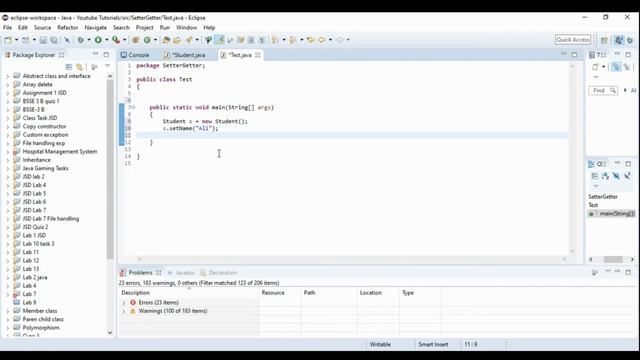This screenshot has width=640, height=360.
Task: Switch to the Java perspective icon
Action: pyautogui.click(x=619, y=40)
